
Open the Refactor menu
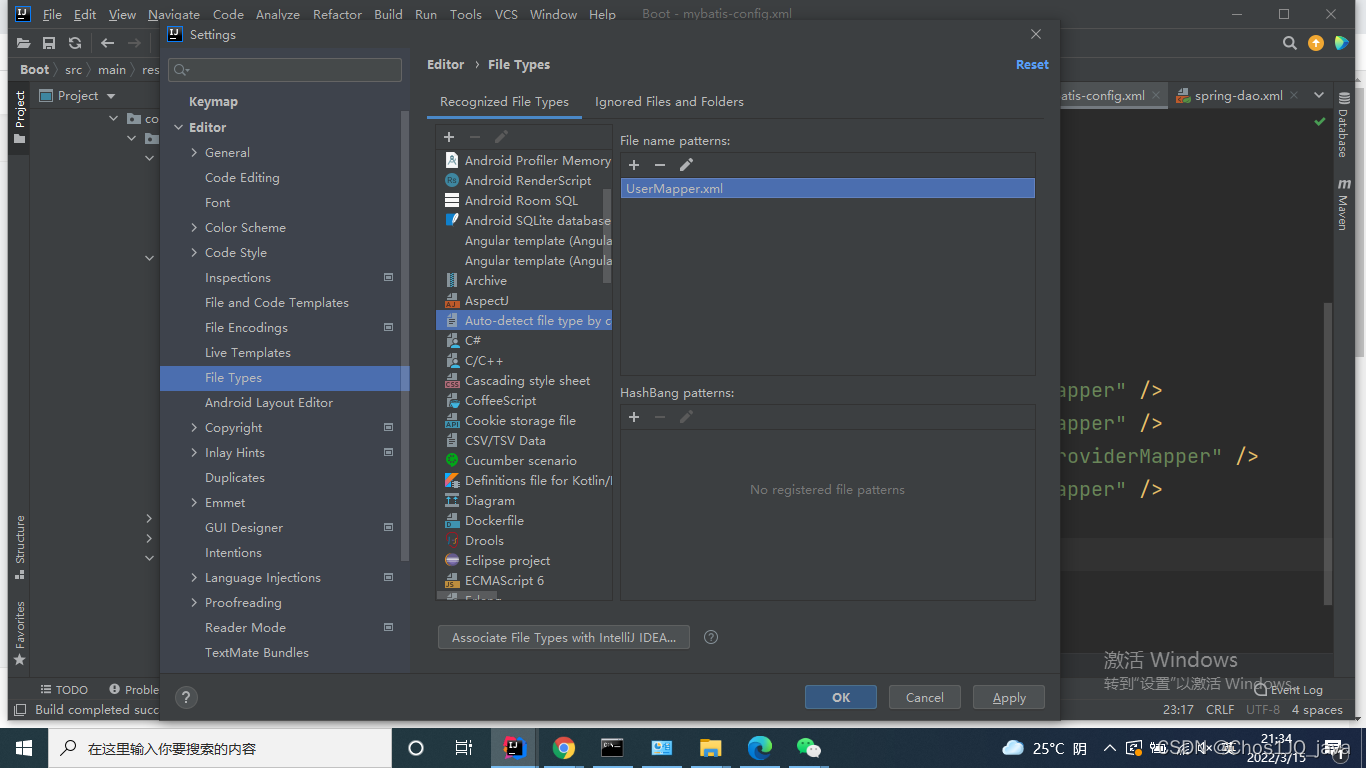337,14
